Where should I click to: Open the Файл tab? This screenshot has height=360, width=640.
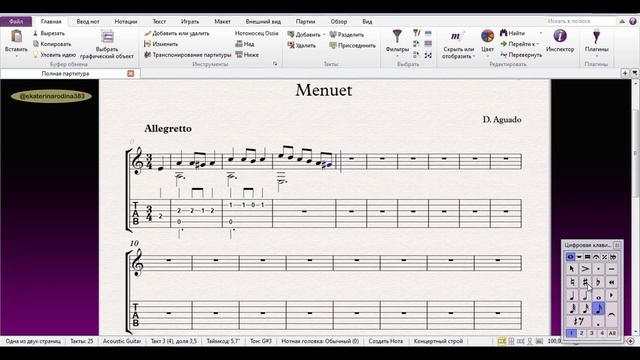pyautogui.click(x=16, y=21)
